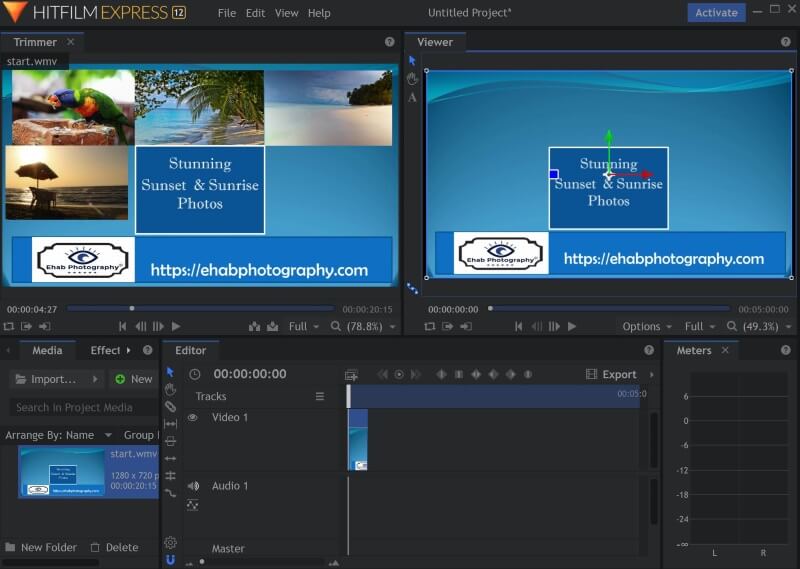Mute the Audio 1 track speaker
Viewport: 800px width, 569px height.
pyautogui.click(x=193, y=486)
